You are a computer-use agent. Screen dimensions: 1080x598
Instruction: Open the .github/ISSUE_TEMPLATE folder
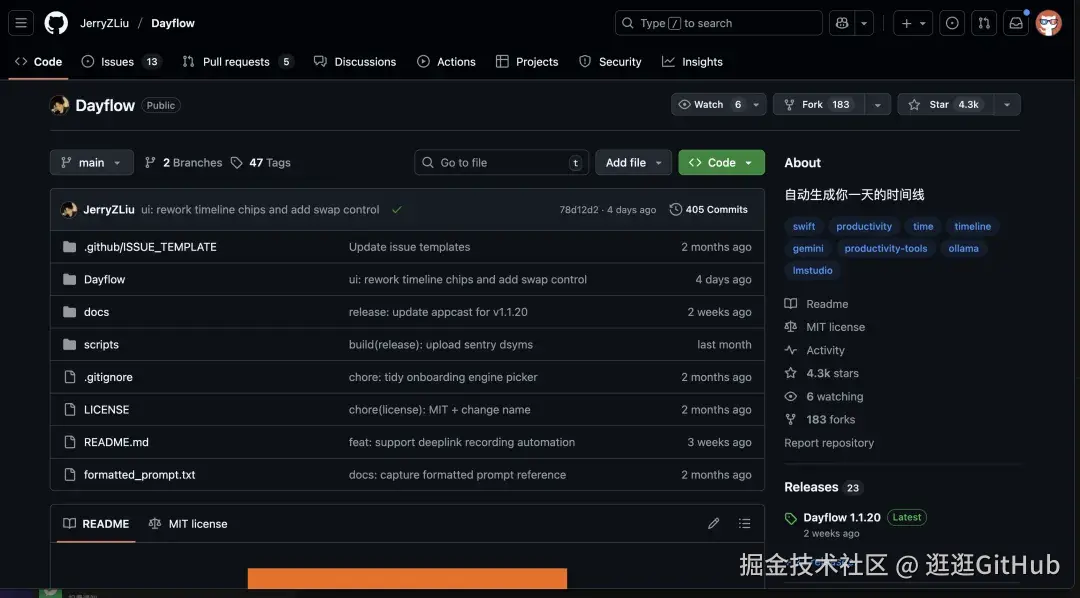point(150,247)
